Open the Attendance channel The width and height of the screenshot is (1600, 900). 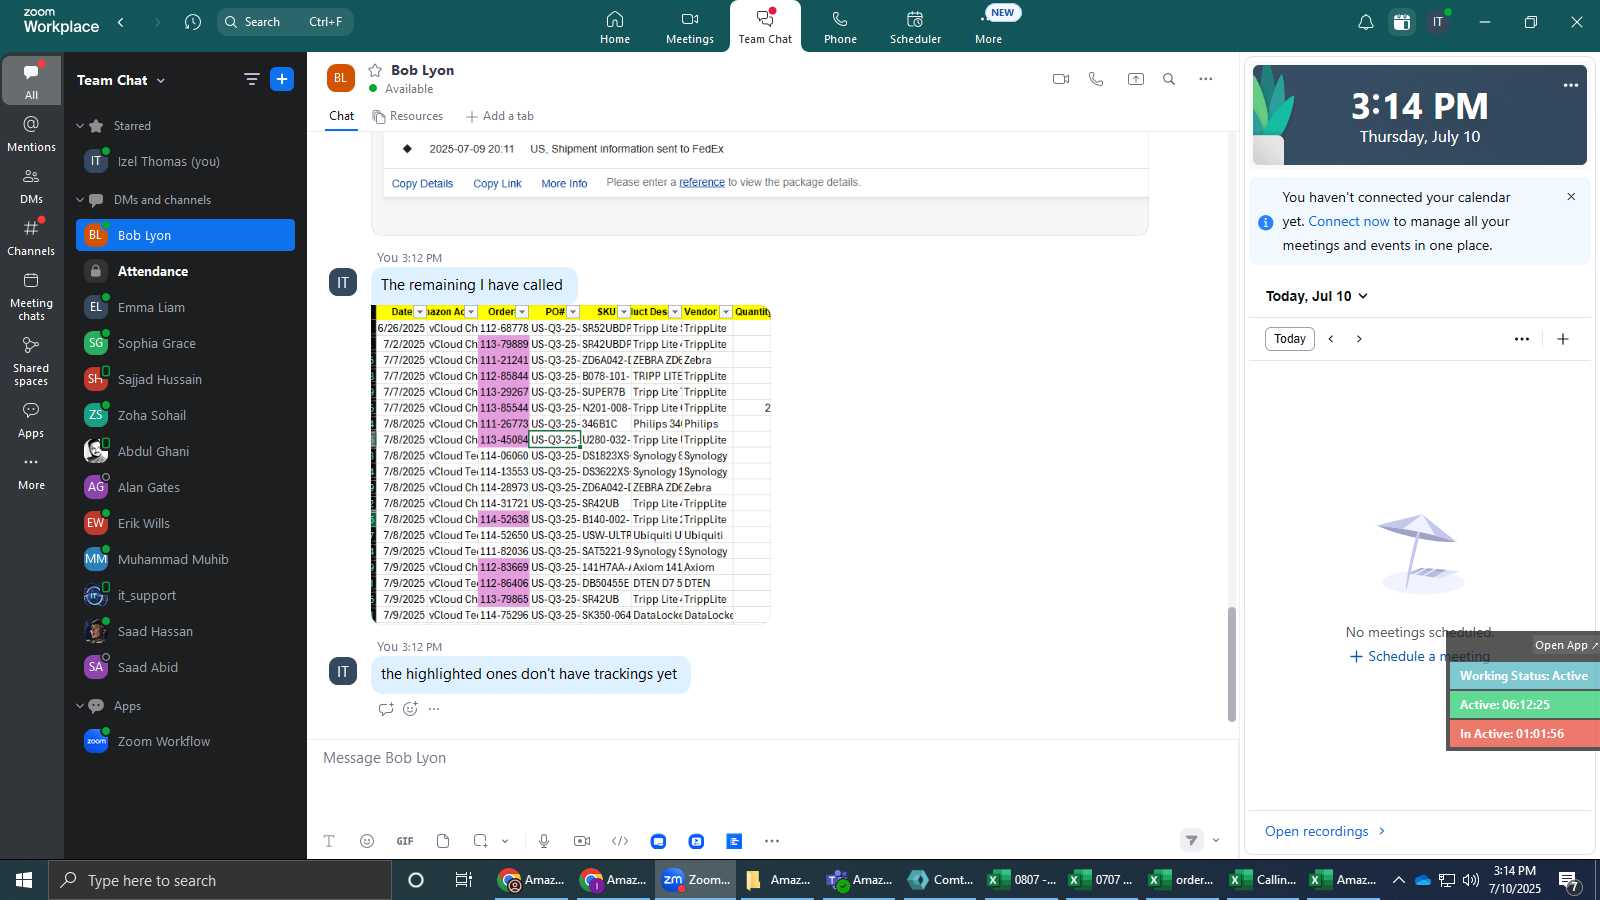tap(185, 271)
